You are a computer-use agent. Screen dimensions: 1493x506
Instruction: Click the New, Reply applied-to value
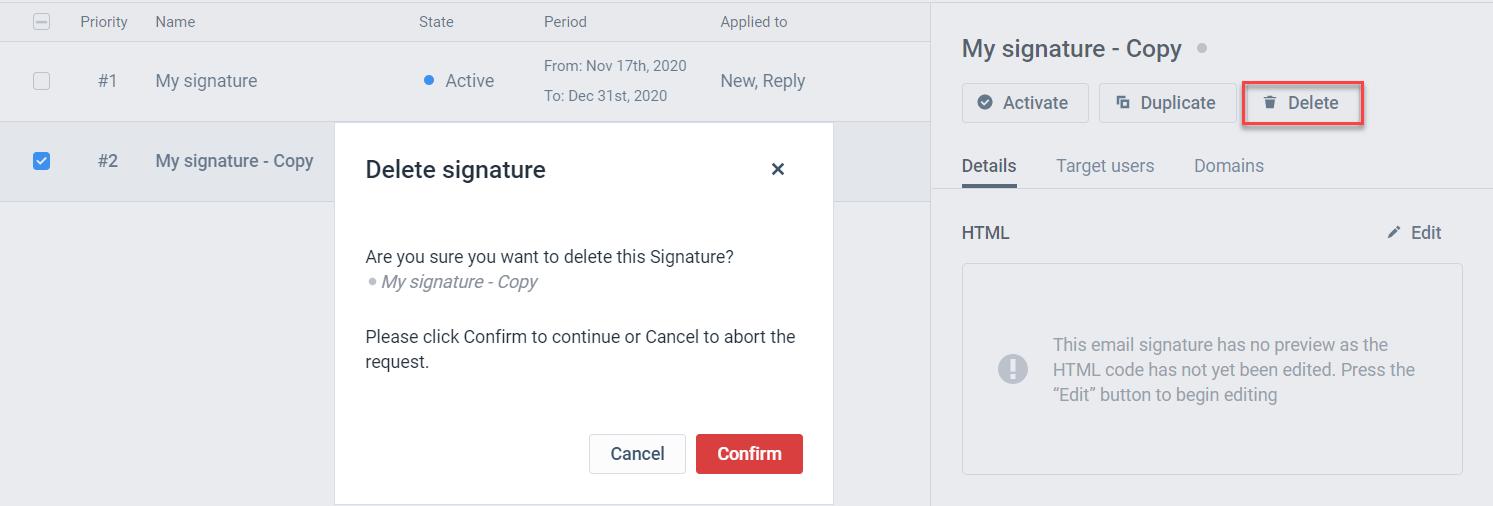[x=763, y=81]
